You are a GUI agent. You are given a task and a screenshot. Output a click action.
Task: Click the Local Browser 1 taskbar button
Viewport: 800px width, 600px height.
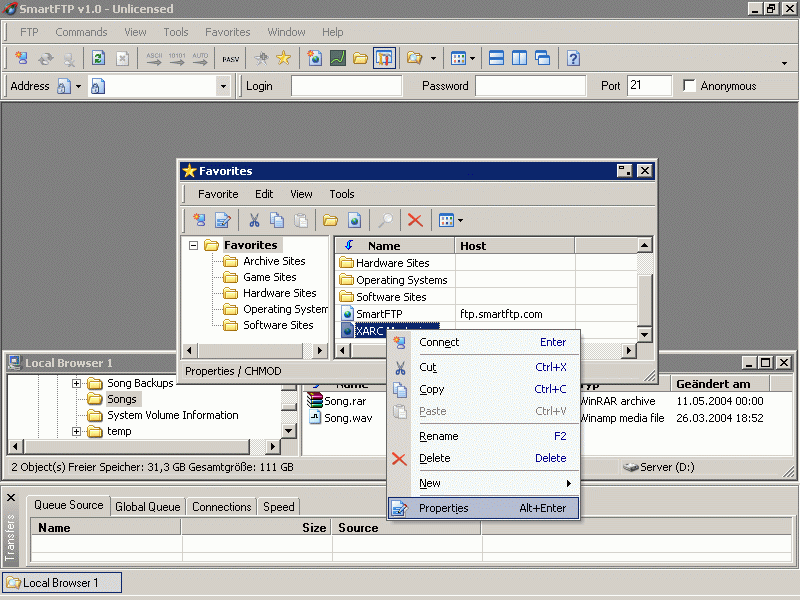coord(61,582)
